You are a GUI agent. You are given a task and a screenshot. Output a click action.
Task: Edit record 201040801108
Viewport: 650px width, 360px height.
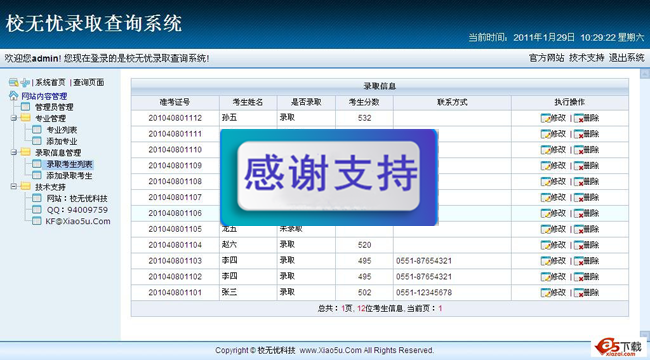[553, 181]
